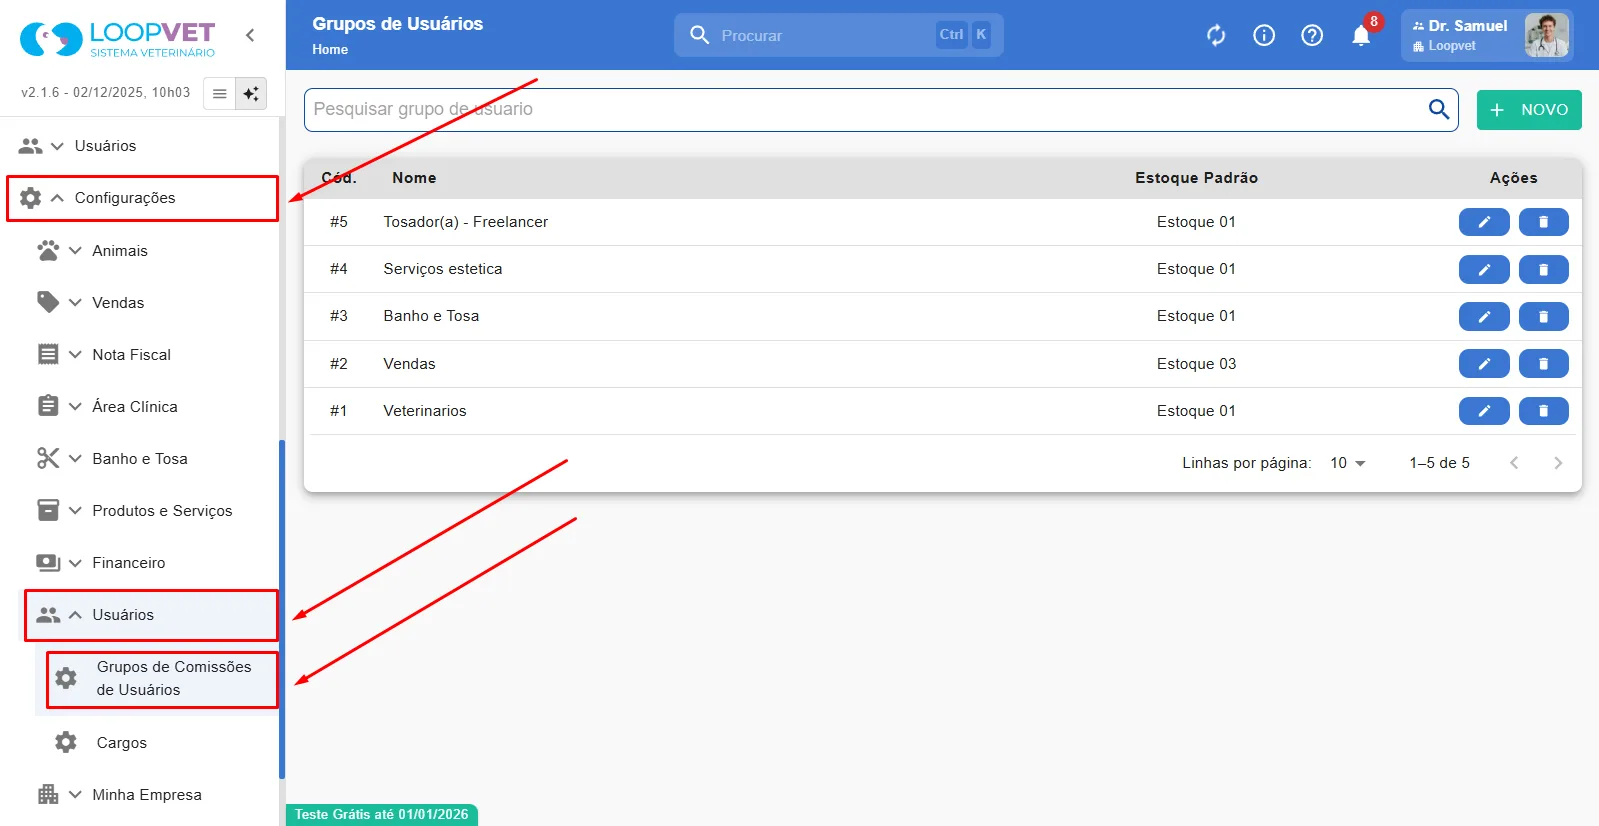Edit the Serviços estetica group
The height and width of the screenshot is (826, 1599).
point(1484,269)
